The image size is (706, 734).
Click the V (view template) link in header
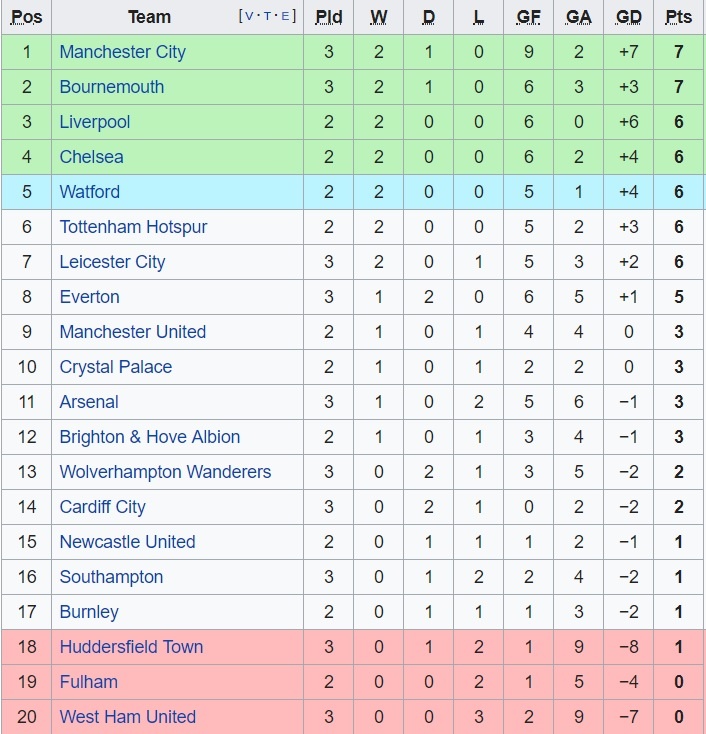coord(250,16)
